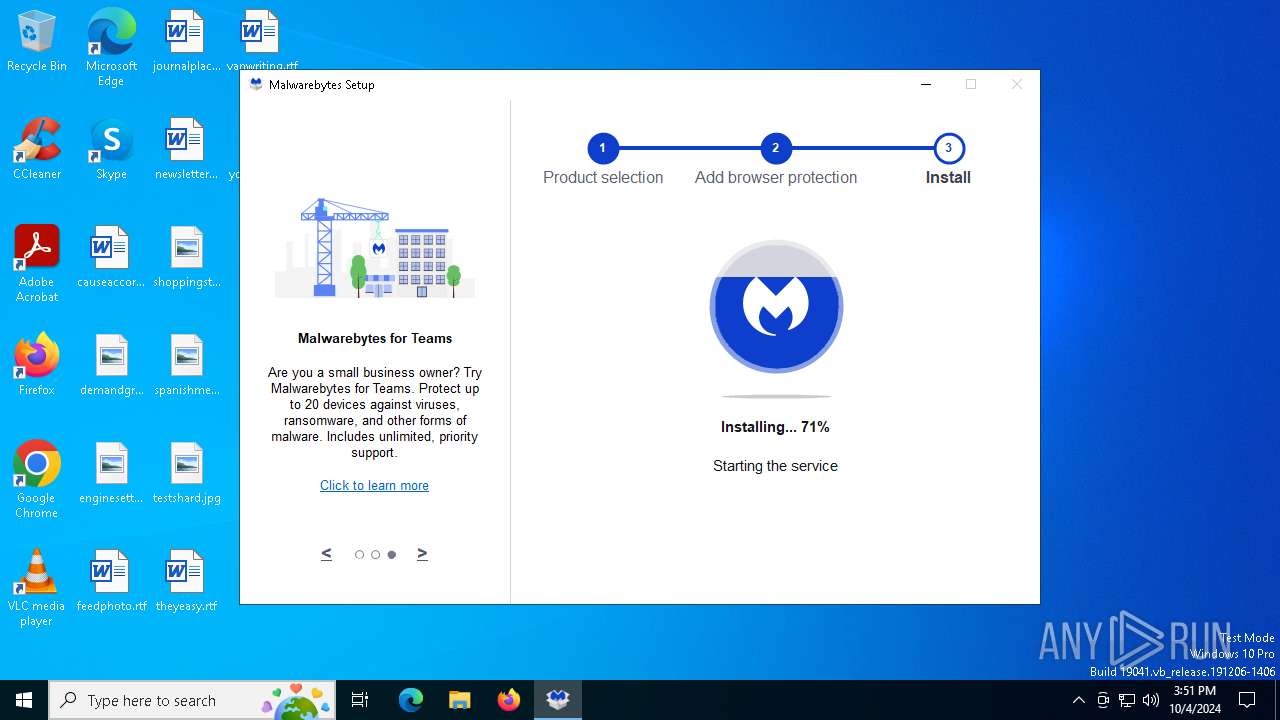Open File Explorer from the taskbar
The image size is (1280, 720).
coord(459,700)
